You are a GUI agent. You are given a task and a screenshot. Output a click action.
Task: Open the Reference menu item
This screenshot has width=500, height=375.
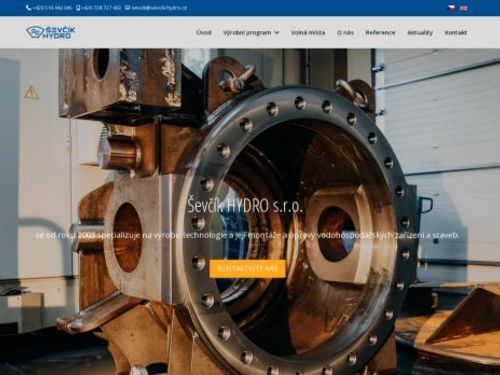click(x=380, y=32)
